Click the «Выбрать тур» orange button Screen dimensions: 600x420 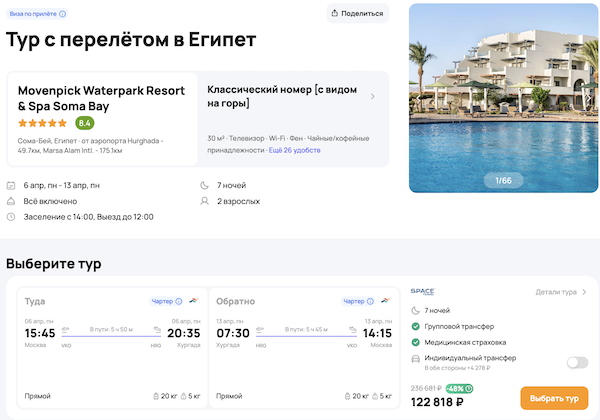[554, 398]
